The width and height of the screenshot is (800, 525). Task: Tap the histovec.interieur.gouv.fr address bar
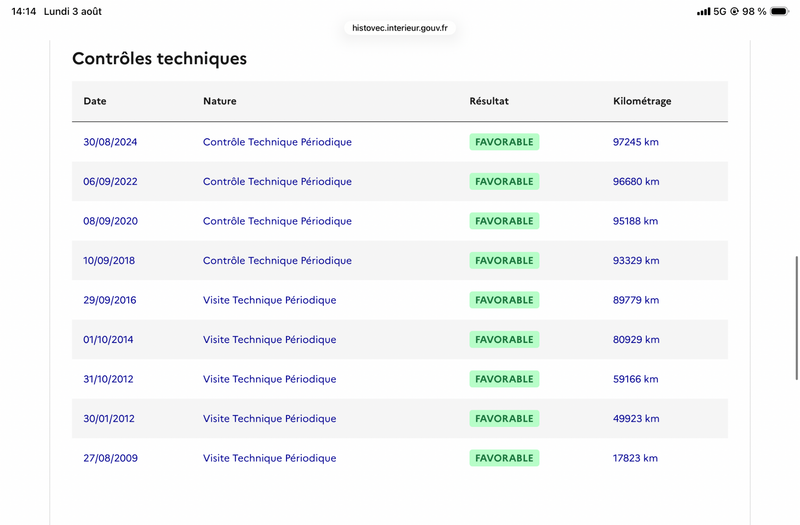coord(399,28)
